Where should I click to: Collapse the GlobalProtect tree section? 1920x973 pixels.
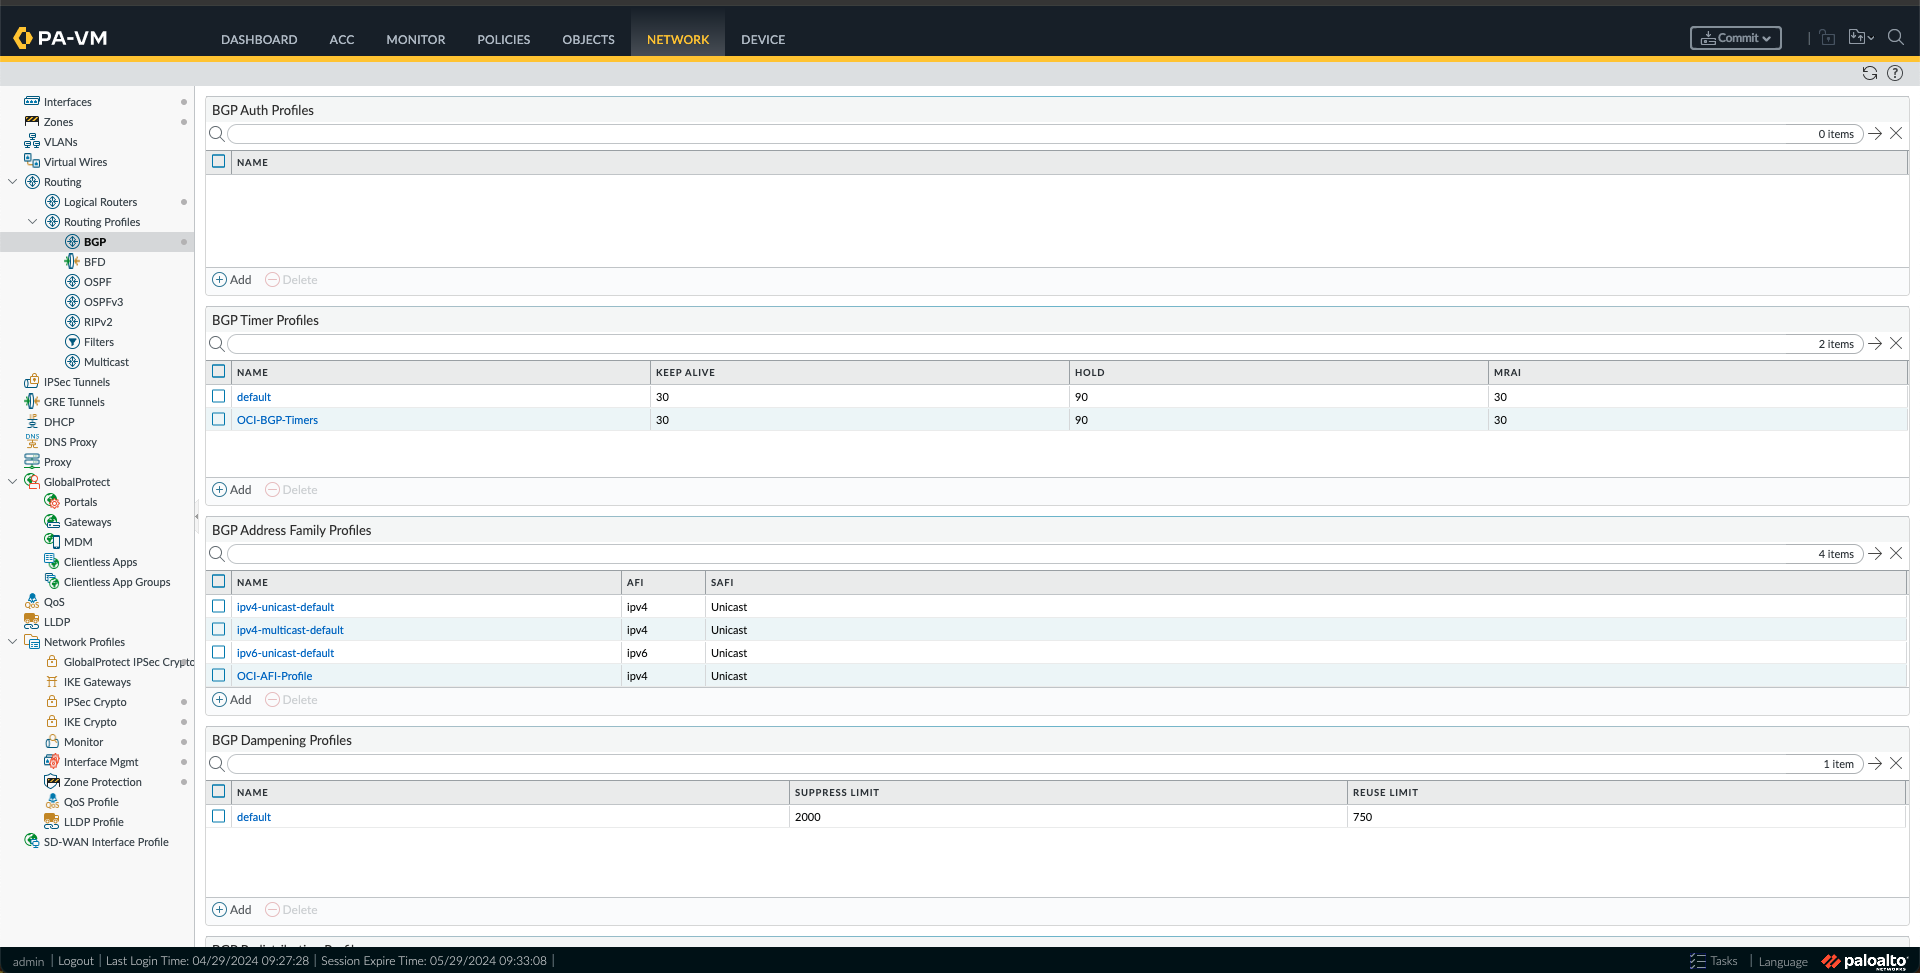point(13,481)
